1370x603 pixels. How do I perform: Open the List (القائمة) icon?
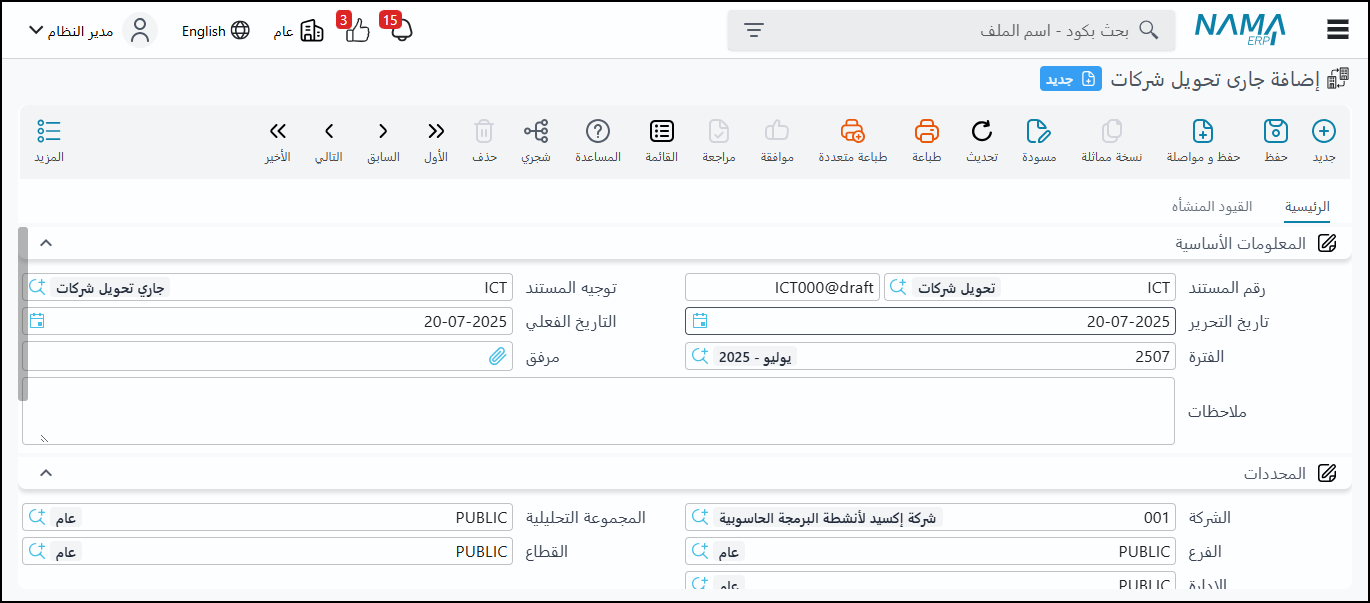(661, 132)
